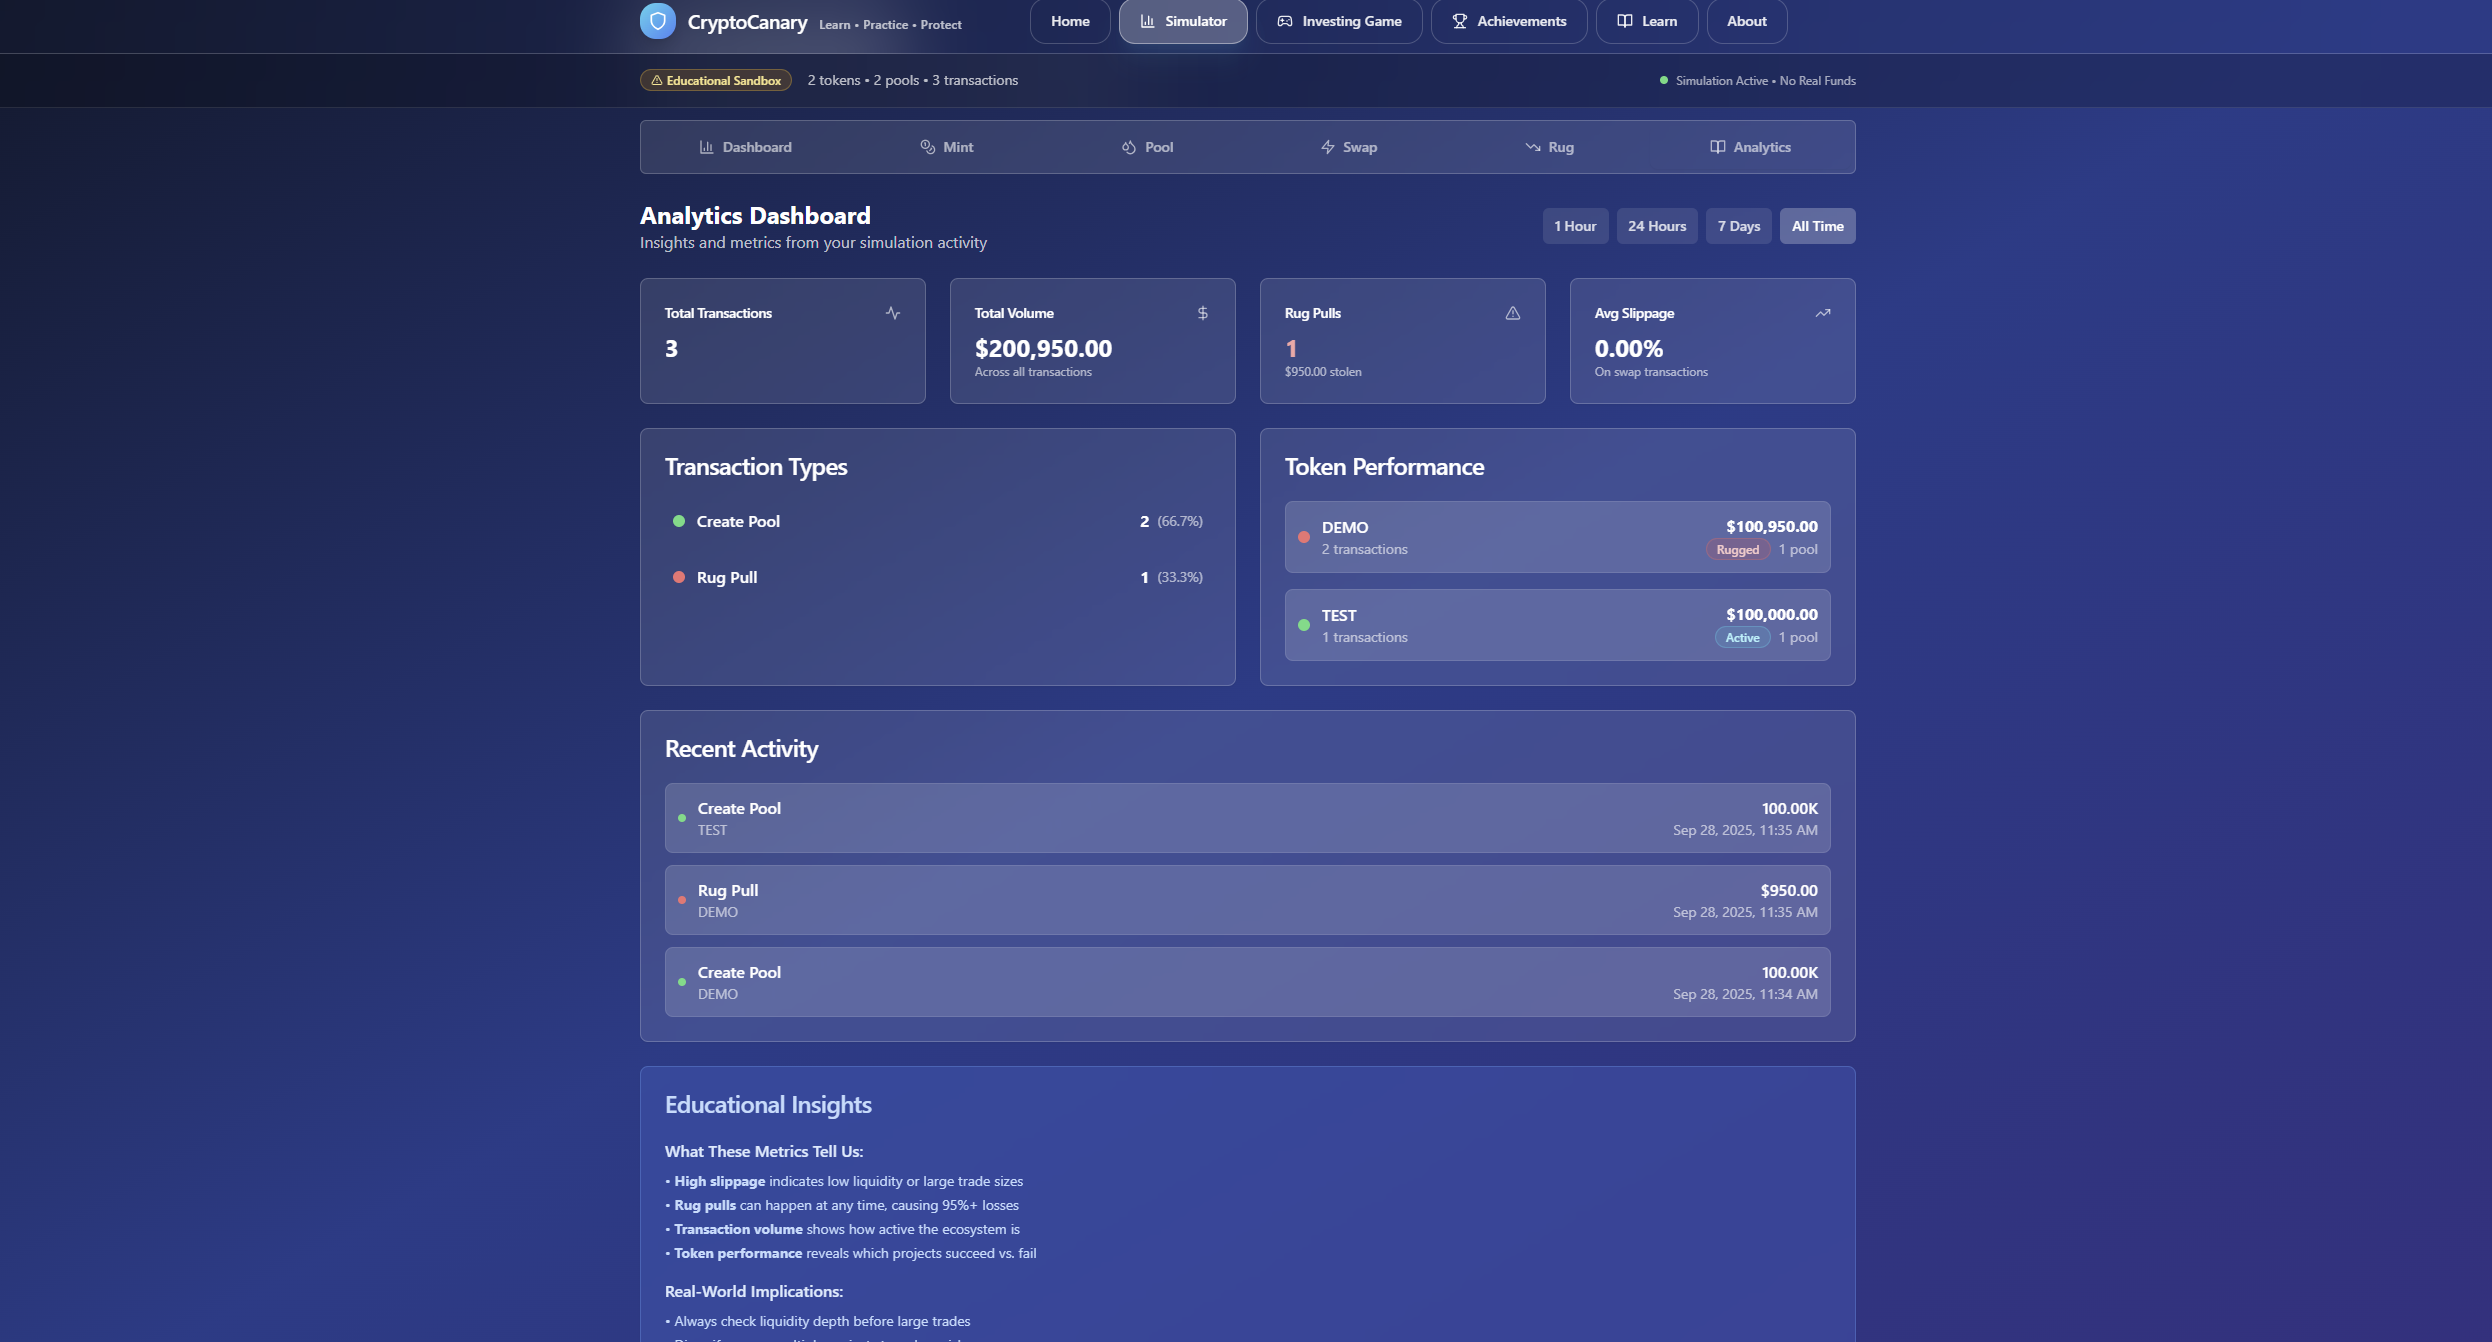Open the DEMO token performance row
The width and height of the screenshot is (2492, 1342).
(x=1556, y=537)
